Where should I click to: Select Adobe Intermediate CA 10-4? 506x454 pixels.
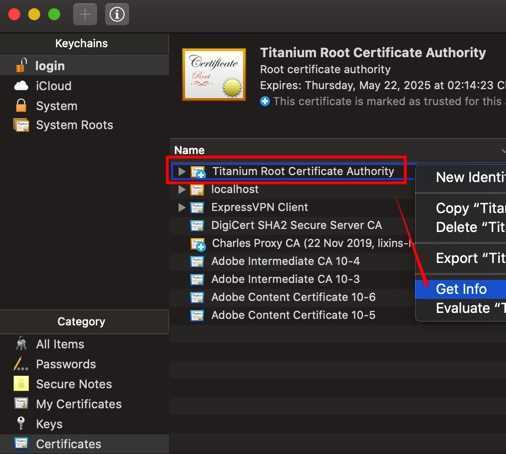(x=285, y=261)
